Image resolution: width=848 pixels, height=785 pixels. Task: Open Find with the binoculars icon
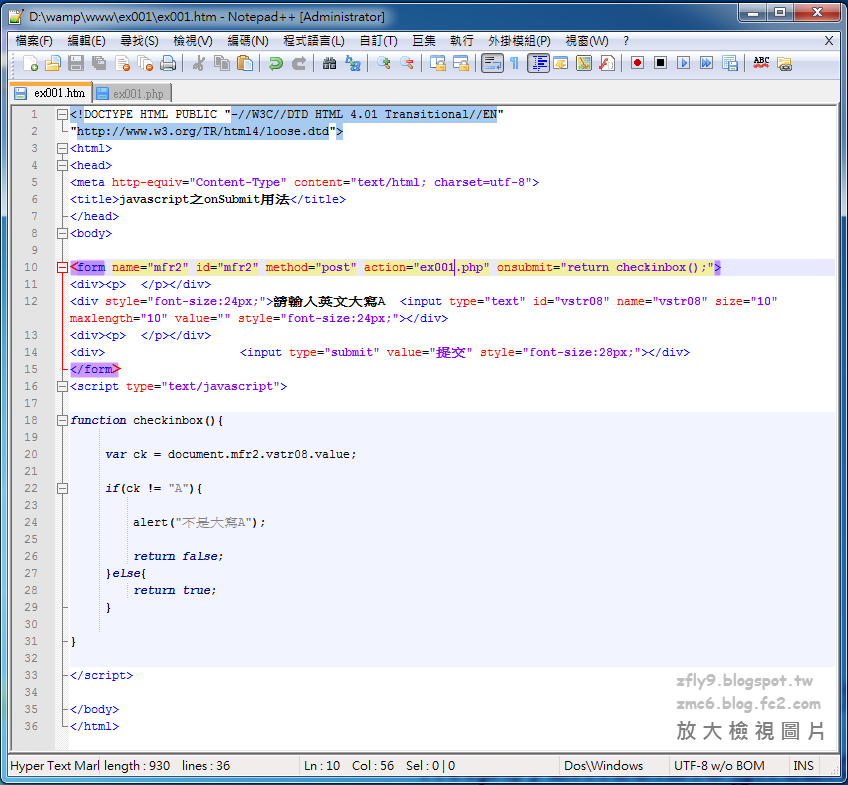pos(329,63)
